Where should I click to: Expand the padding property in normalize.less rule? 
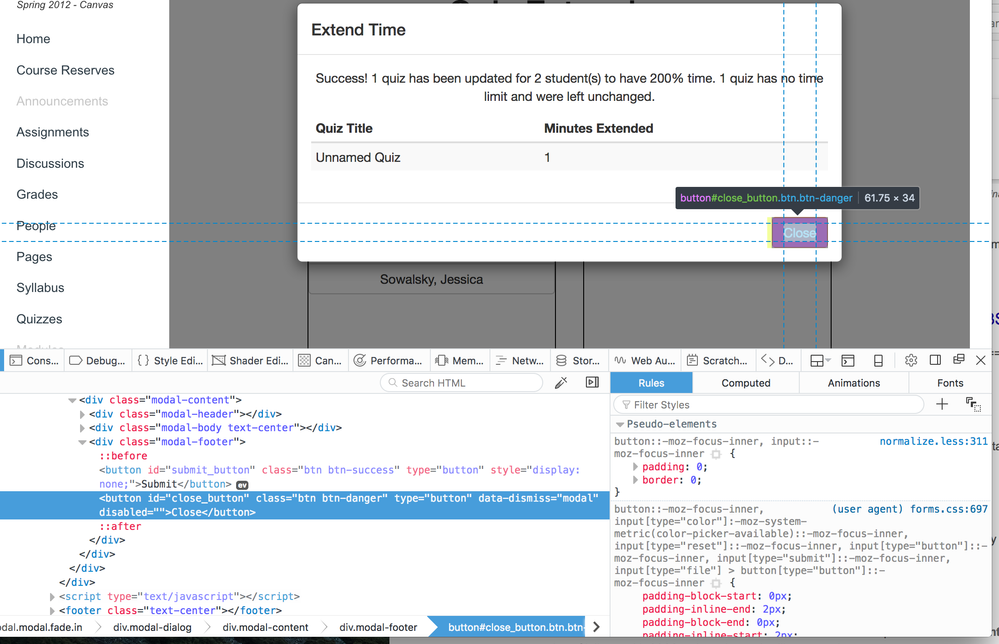coord(635,467)
